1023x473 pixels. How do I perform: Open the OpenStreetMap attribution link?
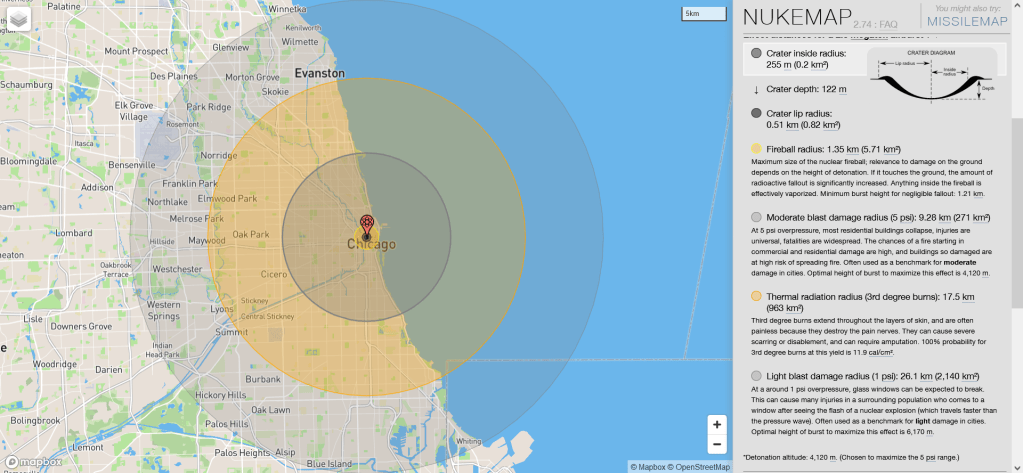tap(704, 467)
